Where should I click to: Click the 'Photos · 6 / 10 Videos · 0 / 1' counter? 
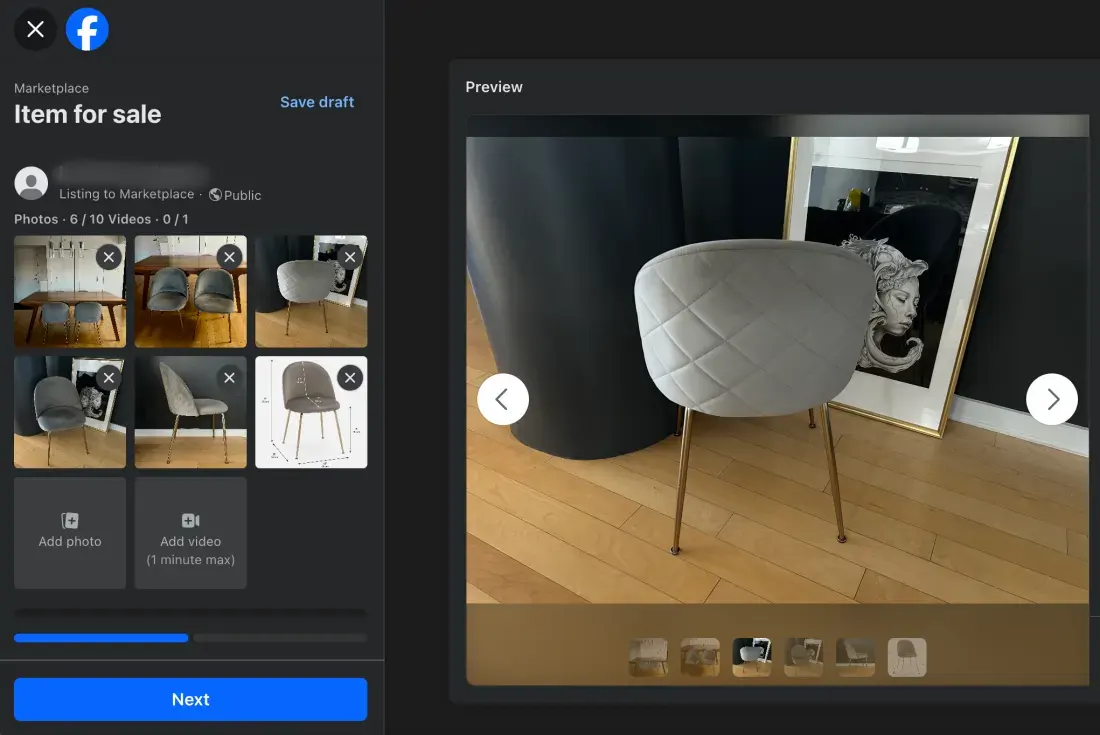[x=101, y=220]
